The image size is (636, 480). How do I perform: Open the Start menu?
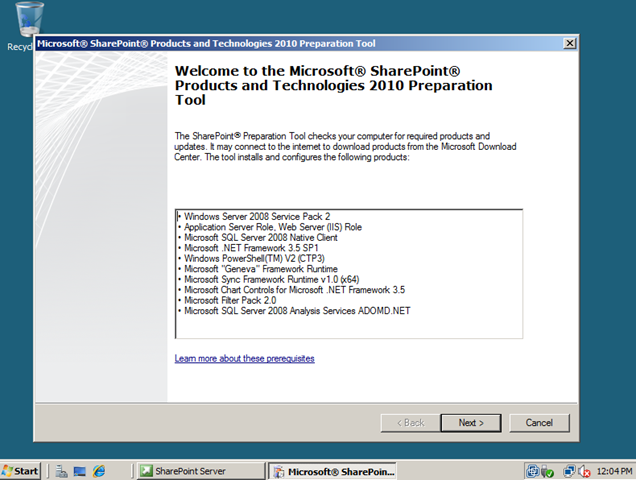20,471
